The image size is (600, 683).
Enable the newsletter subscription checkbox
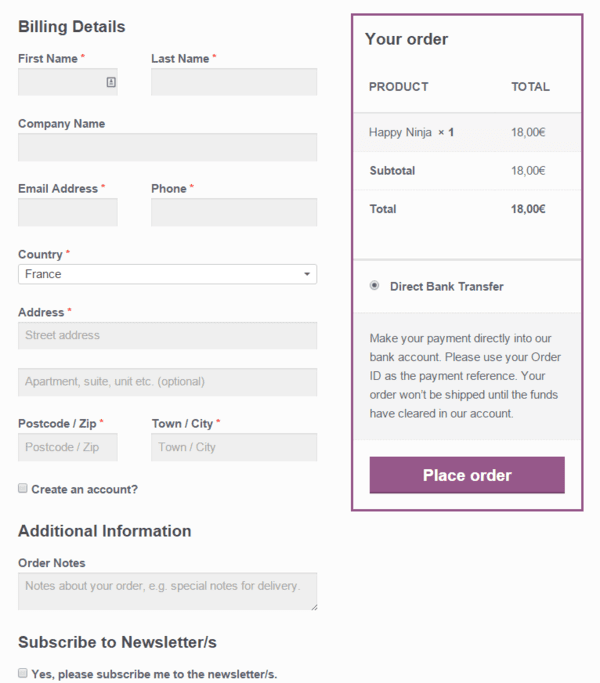tap(23, 674)
